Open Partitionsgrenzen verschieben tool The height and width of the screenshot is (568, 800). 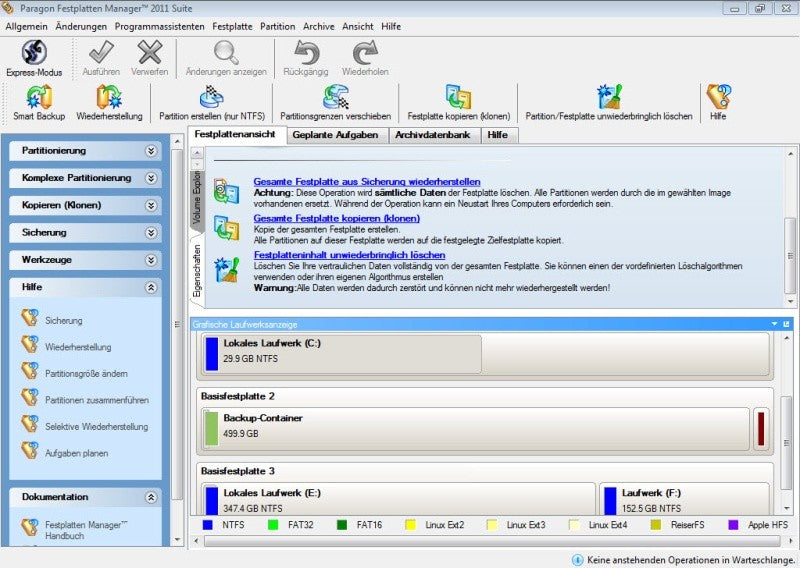pos(336,97)
